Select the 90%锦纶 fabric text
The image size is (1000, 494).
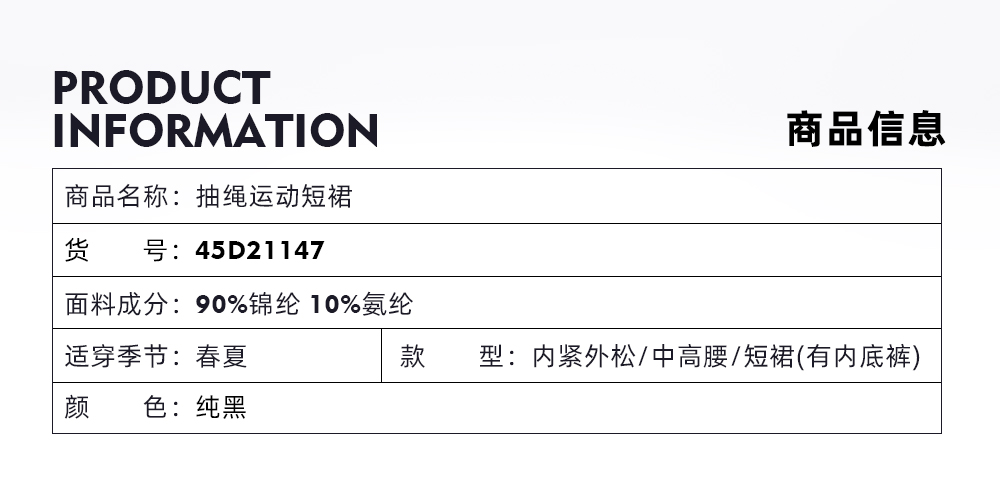[x=247, y=303]
